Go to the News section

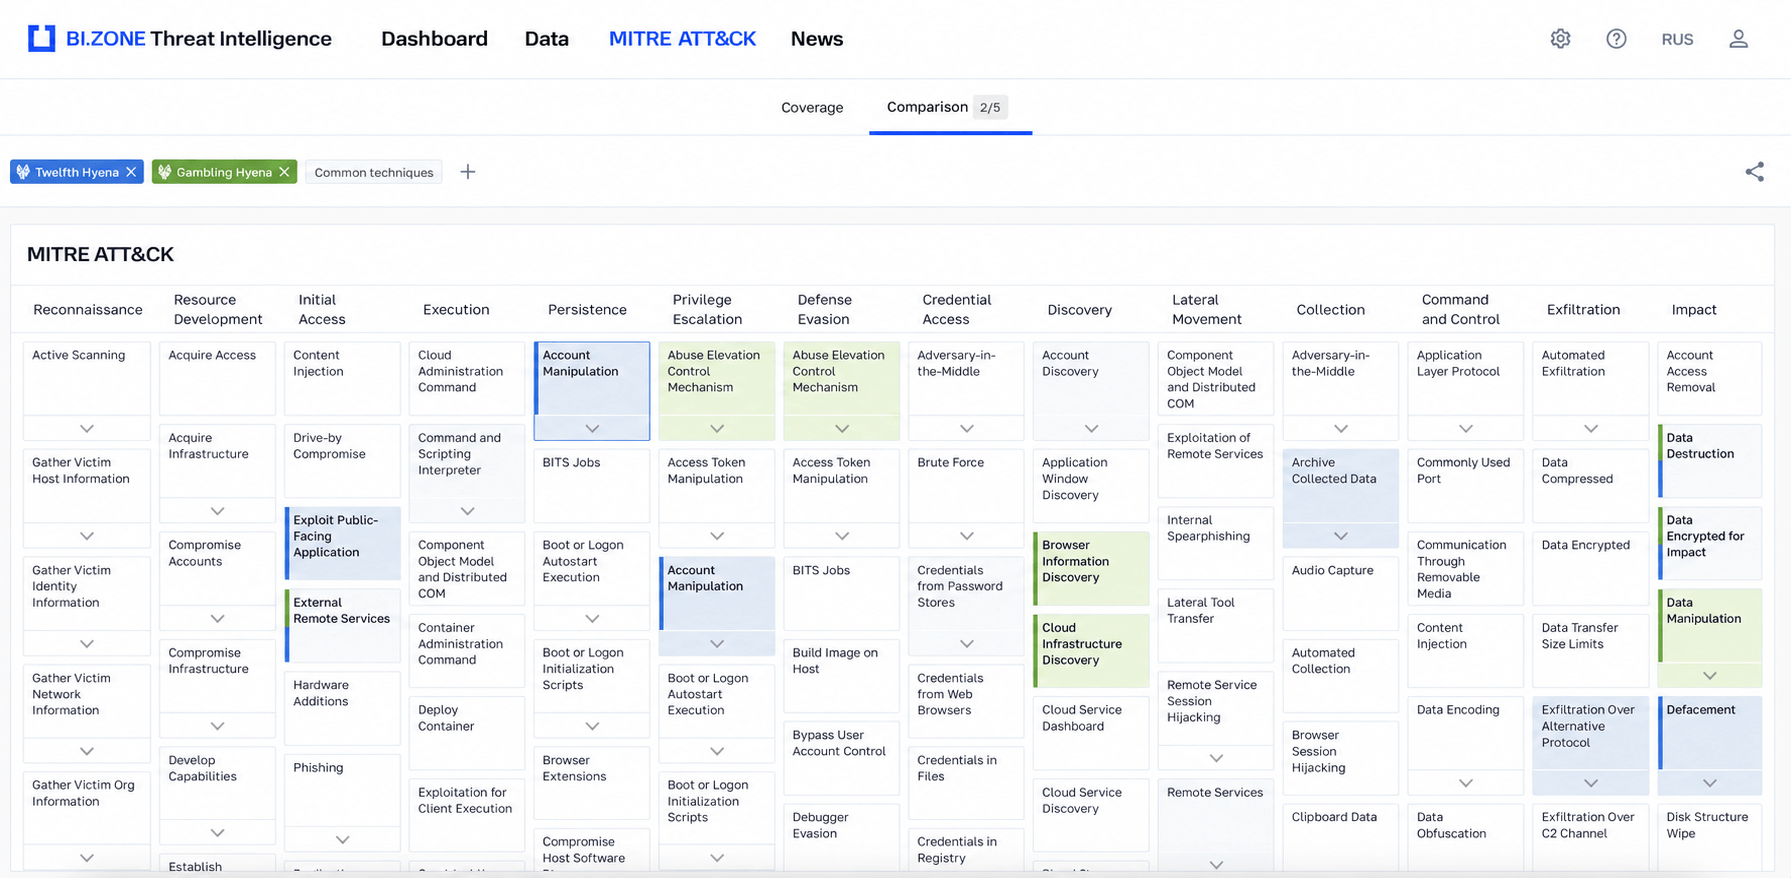(x=817, y=38)
